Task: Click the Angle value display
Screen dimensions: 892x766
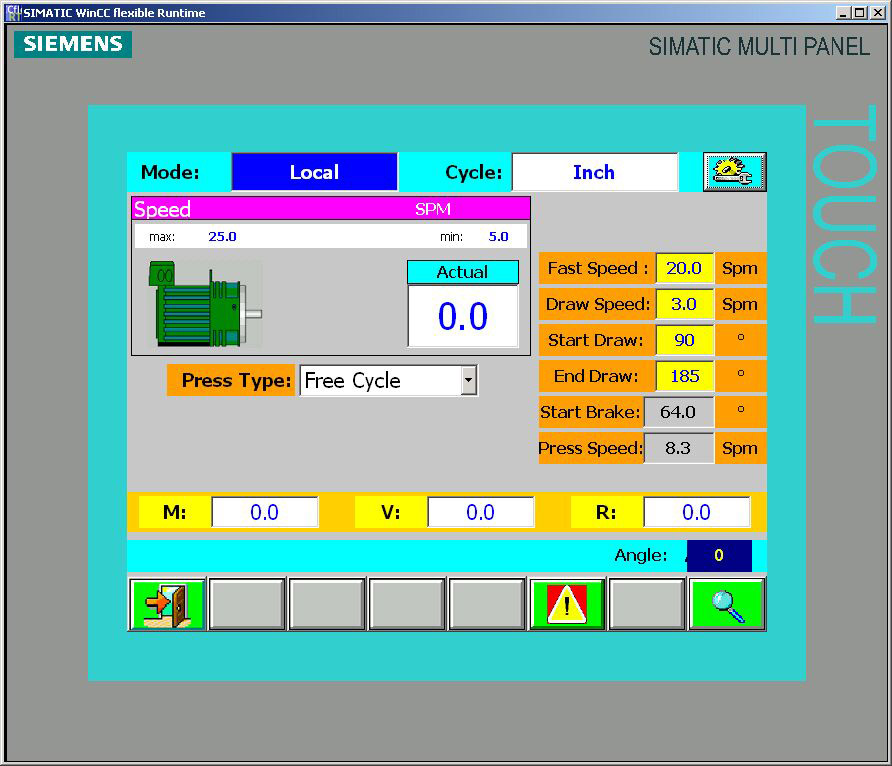Action: pyautogui.click(x=719, y=556)
